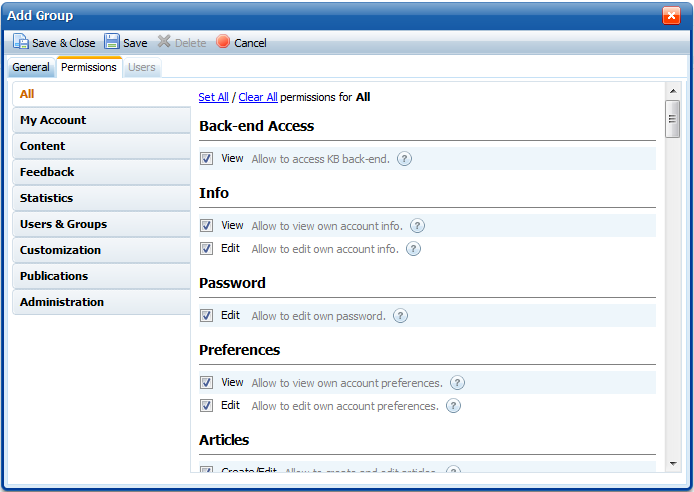Click the Password section heading

(x=232, y=283)
